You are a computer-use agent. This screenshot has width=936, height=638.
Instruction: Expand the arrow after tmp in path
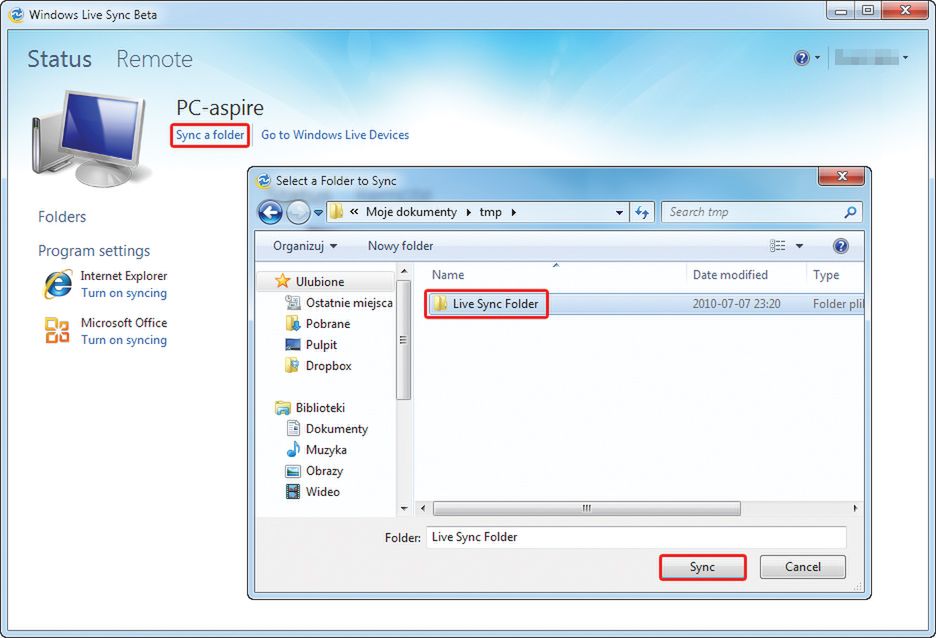[x=513, y=212]
